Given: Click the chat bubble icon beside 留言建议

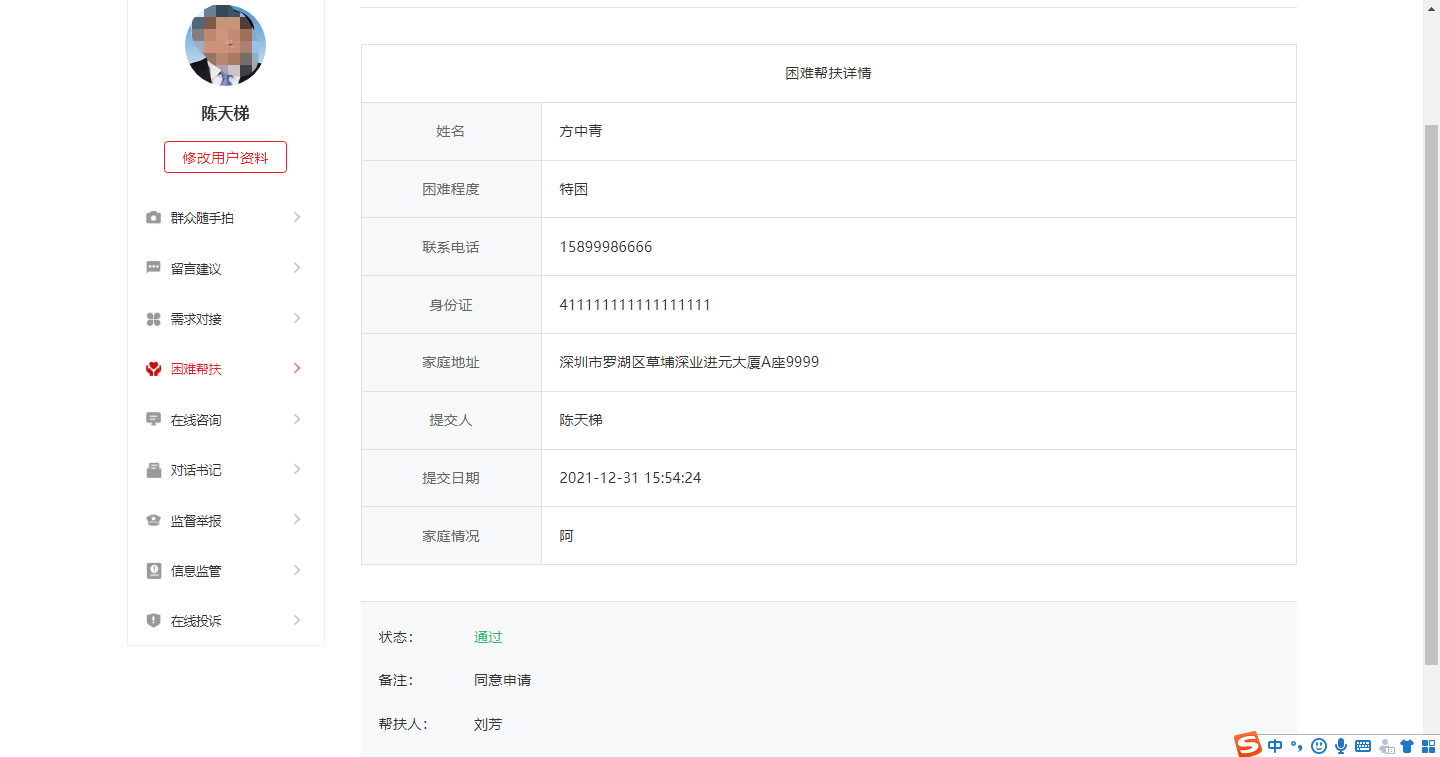Looking at the screenshot, I should pyautogui.click(x=153, y=268).
